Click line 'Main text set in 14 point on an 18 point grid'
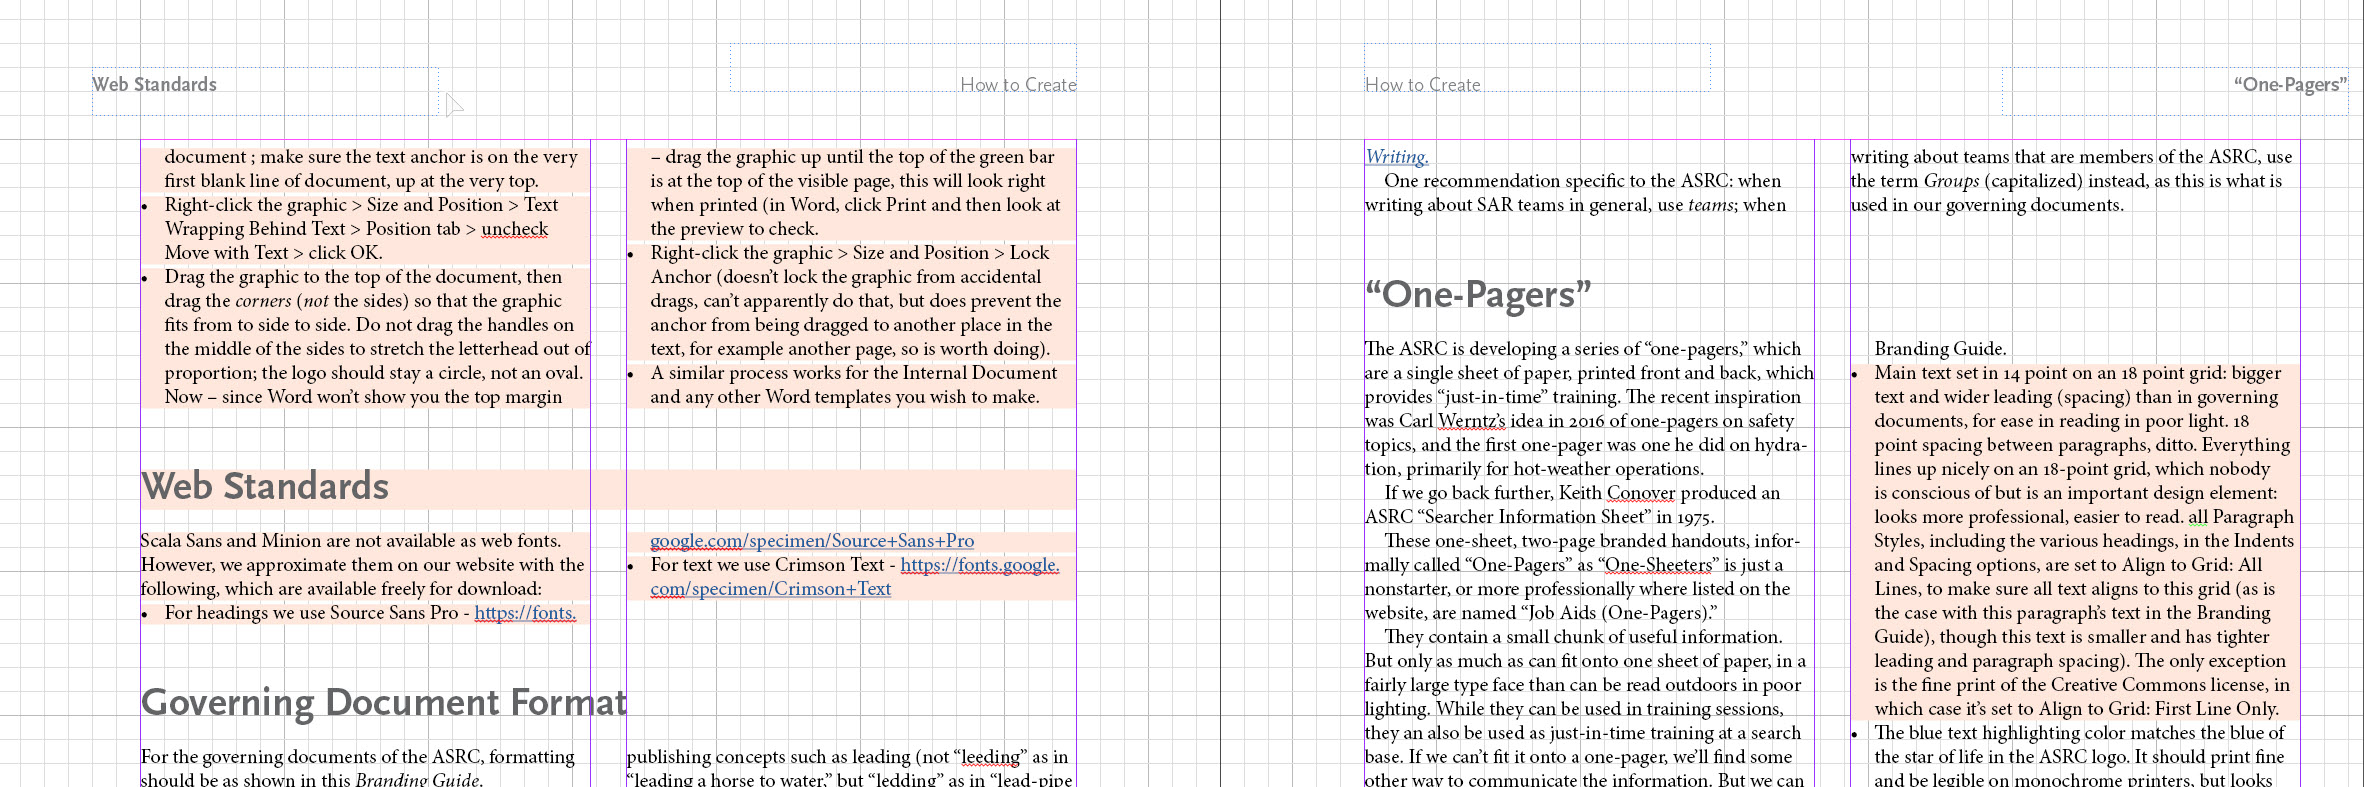 [x=2078, y=373]
